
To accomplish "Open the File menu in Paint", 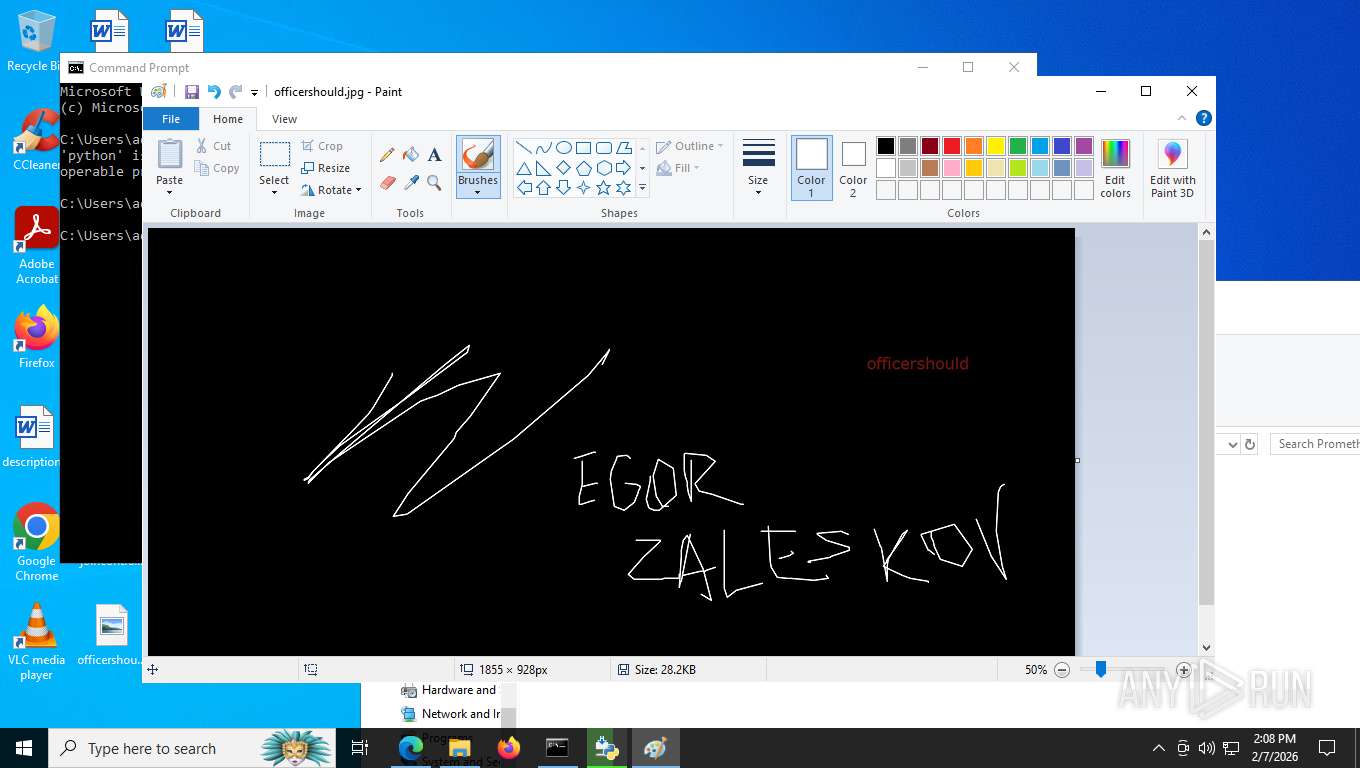I will [171, 119].
